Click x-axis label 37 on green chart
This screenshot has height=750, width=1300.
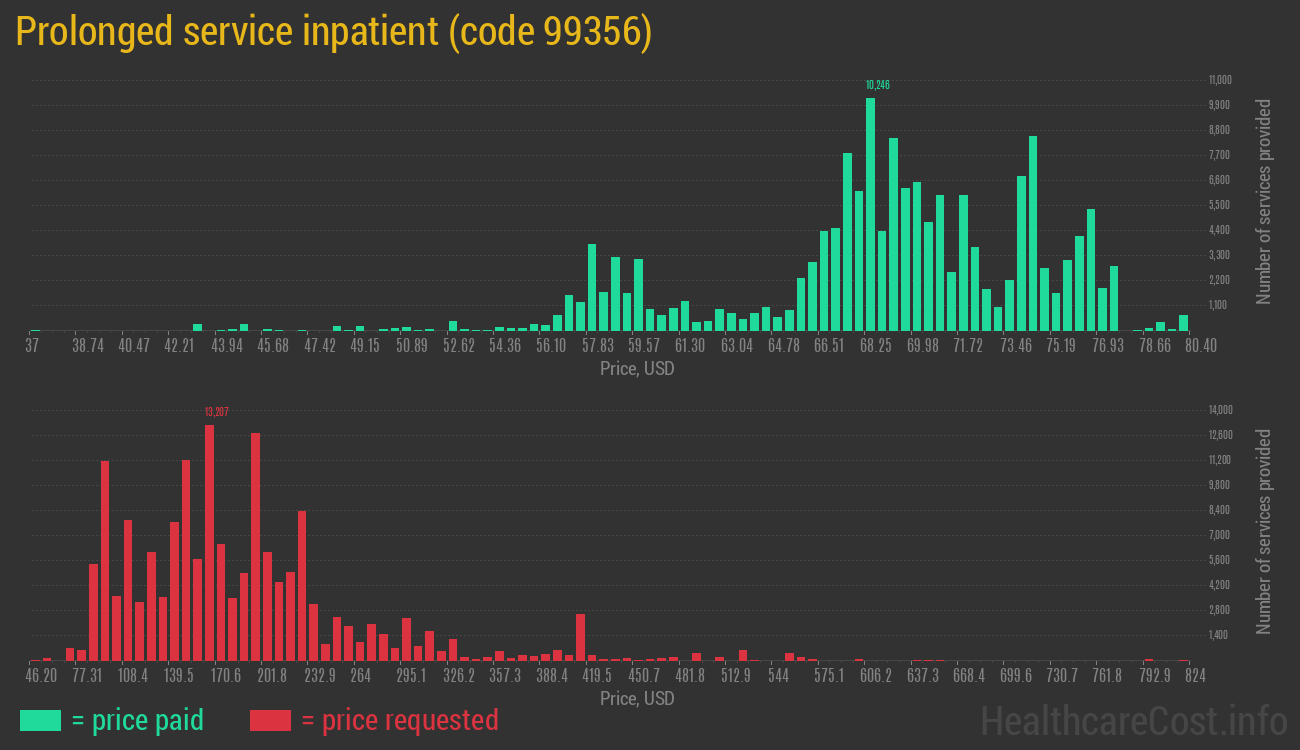click(x=32, y=345)
